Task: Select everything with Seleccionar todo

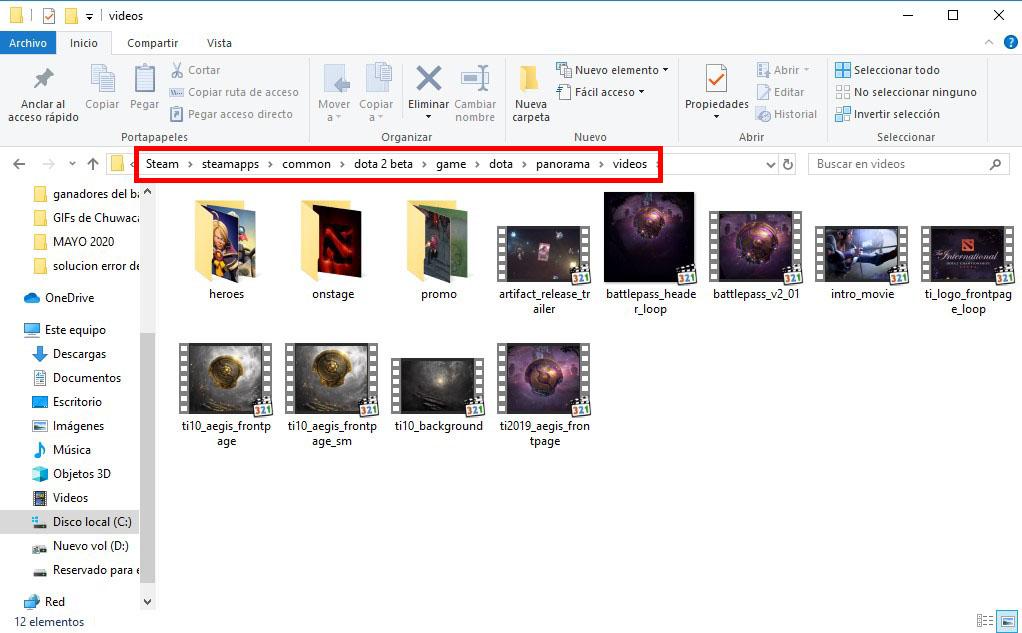Action: 888,70
